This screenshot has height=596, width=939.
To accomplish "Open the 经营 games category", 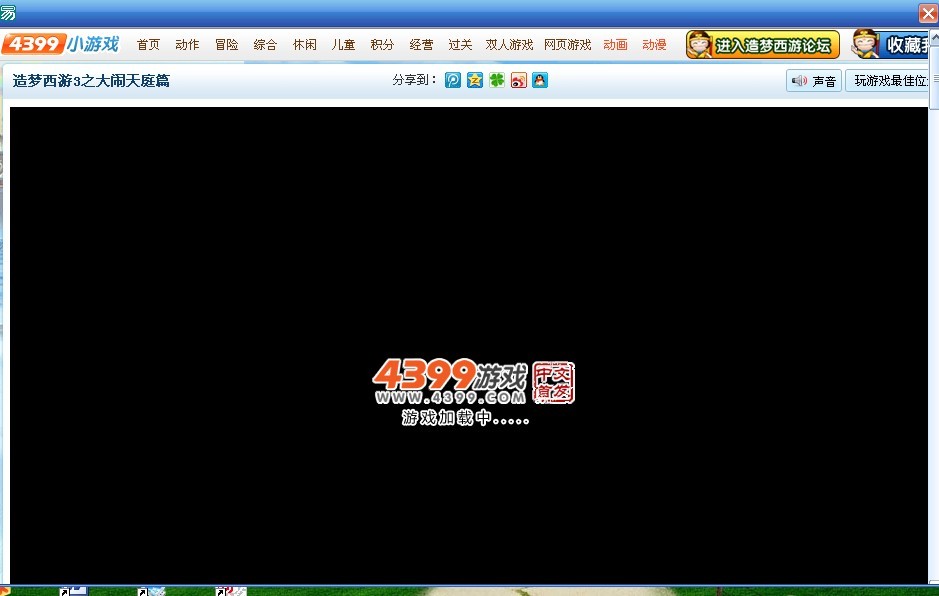I will (x=421, y=45).
